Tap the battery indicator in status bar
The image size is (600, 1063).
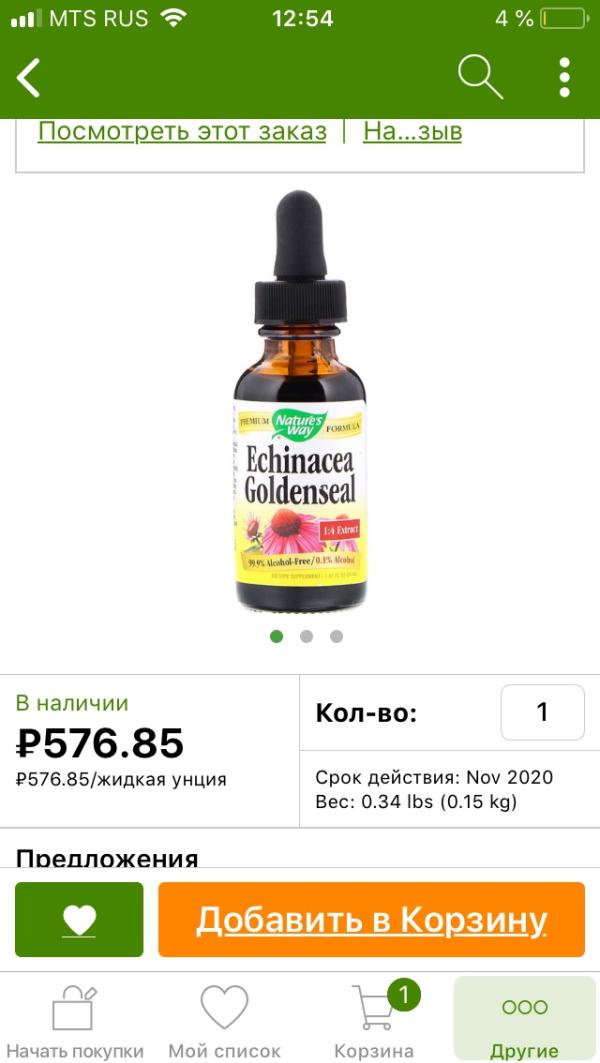point(564,18)
